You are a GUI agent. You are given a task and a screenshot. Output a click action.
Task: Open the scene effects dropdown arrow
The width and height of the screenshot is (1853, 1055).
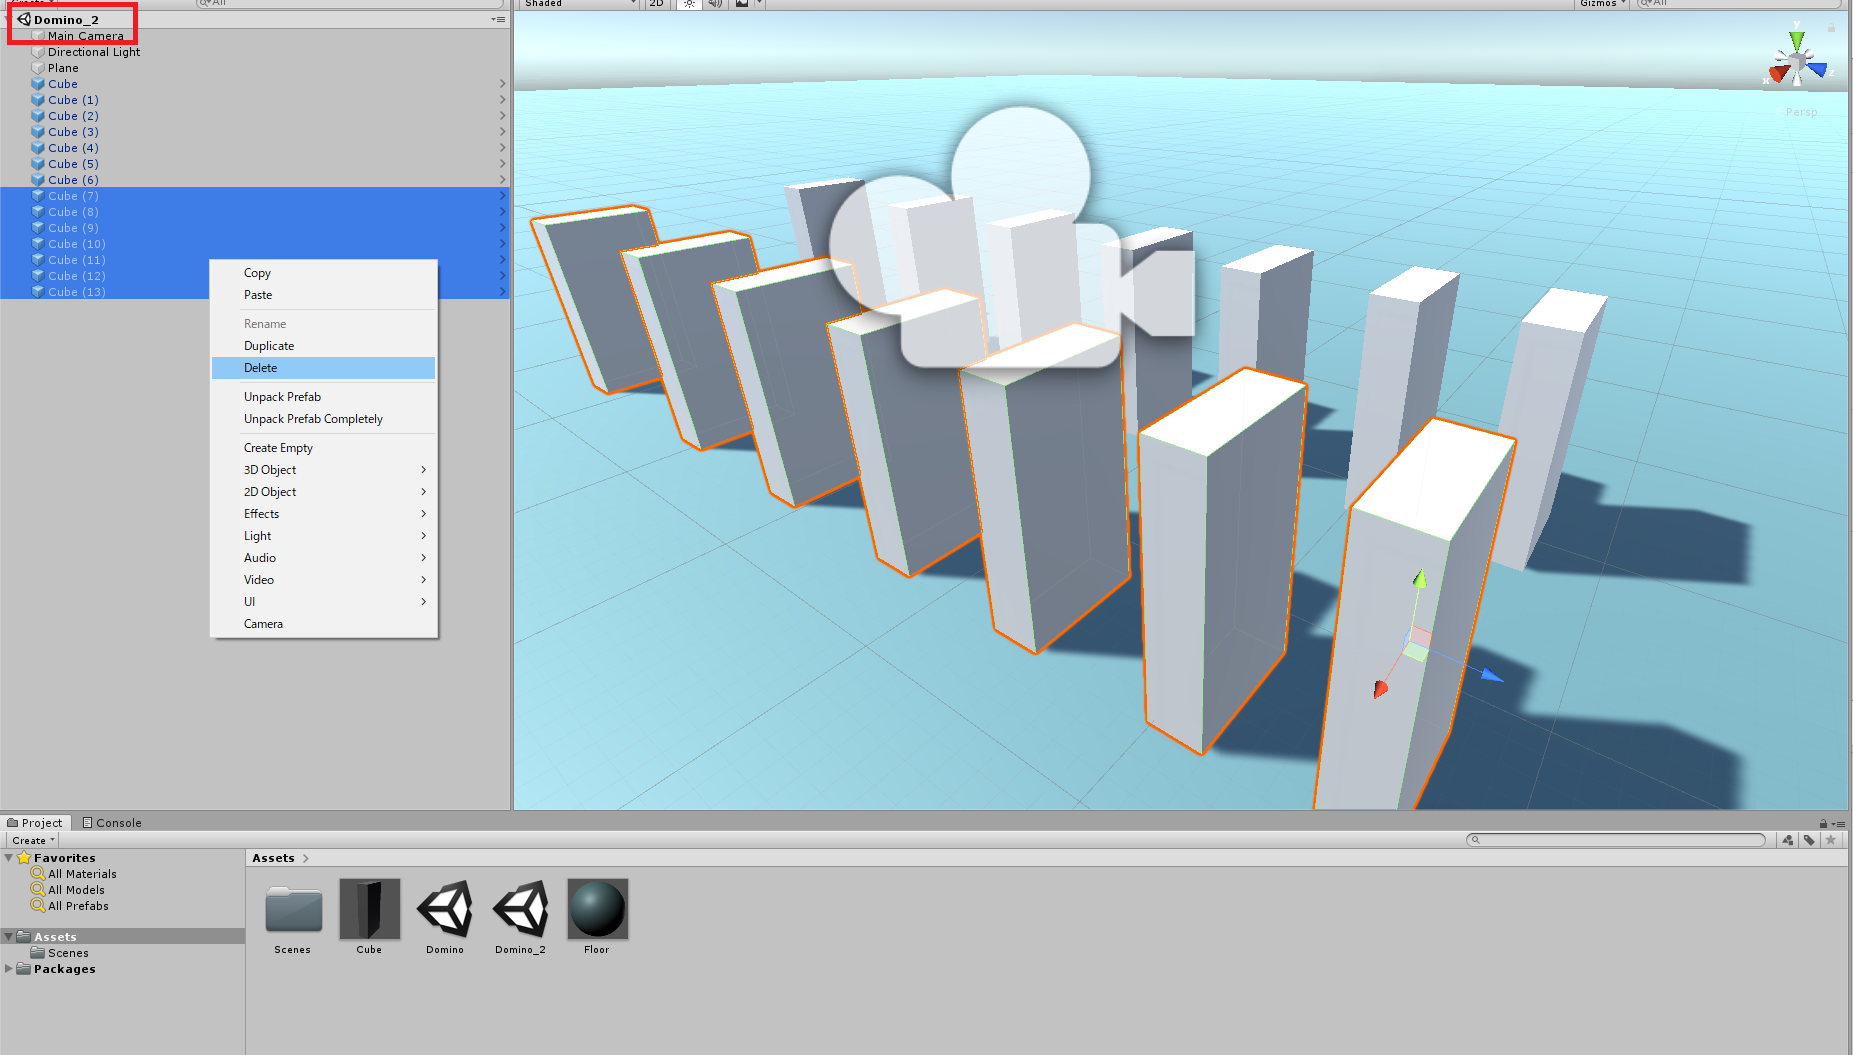pyautogui.click(x=759, y=4)
